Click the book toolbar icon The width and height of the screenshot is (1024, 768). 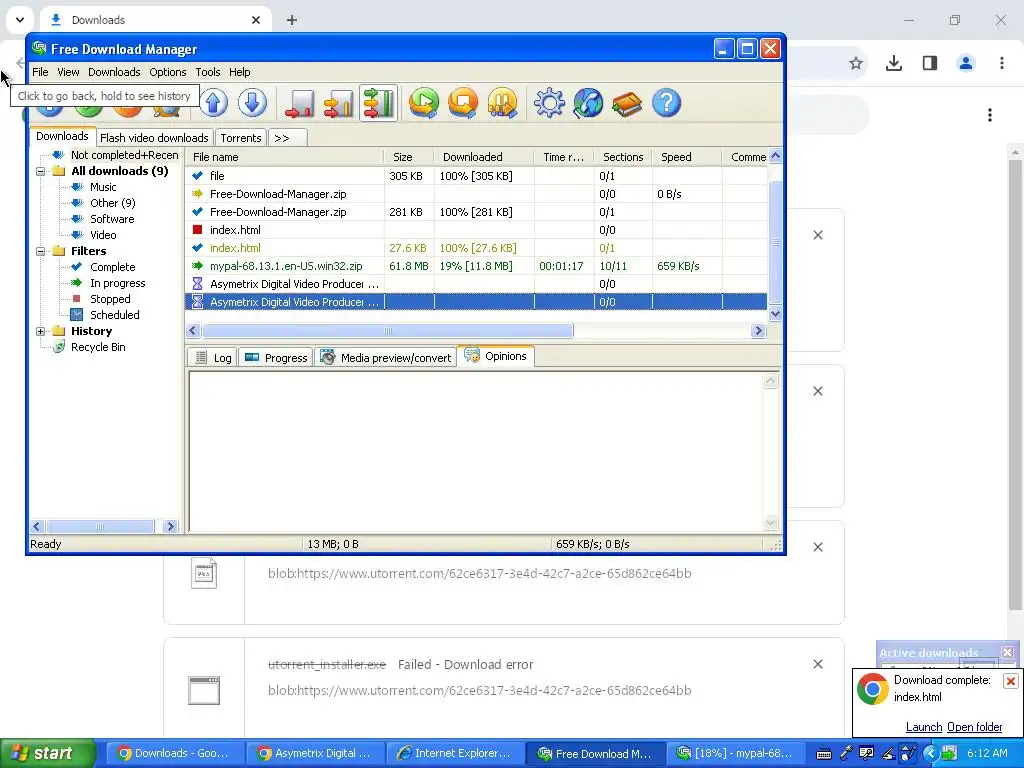click(627, 103)
